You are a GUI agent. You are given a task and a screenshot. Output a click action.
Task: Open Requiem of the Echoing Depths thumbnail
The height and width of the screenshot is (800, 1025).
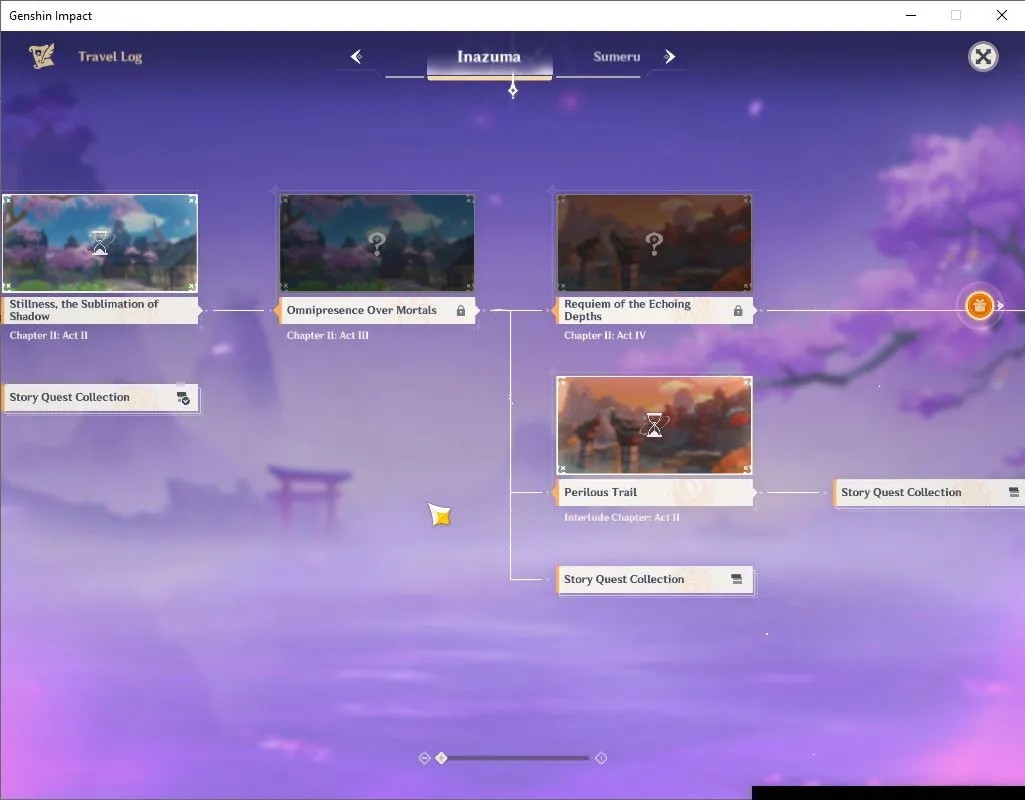point(654,242)
